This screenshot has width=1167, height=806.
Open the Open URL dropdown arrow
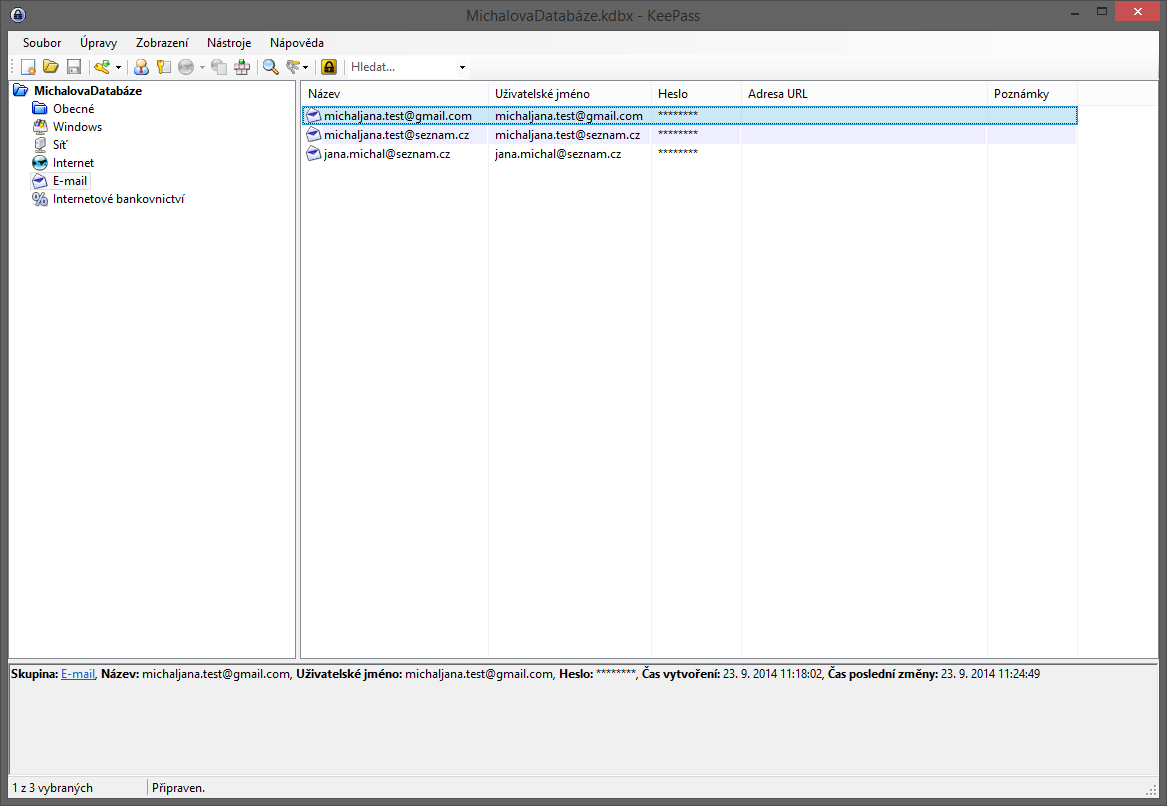[x=201, y=67]
